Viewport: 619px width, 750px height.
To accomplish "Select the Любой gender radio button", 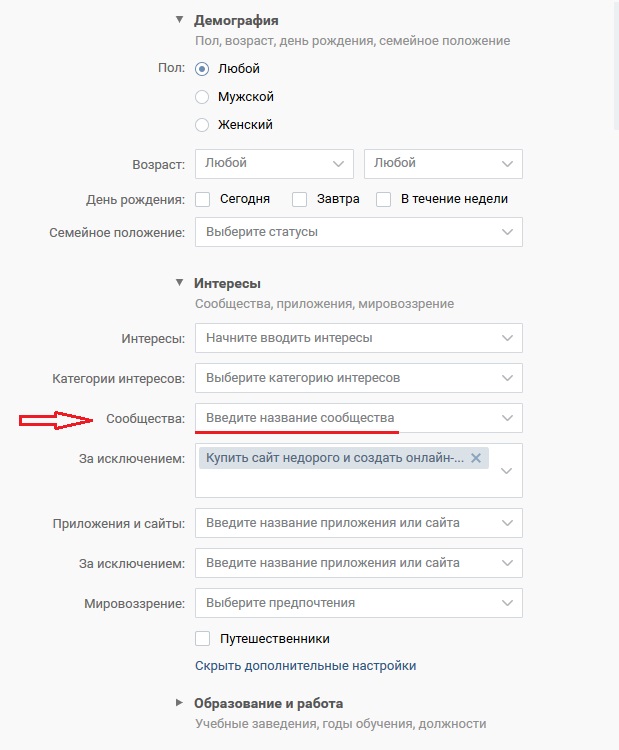I will pos(202,69).
